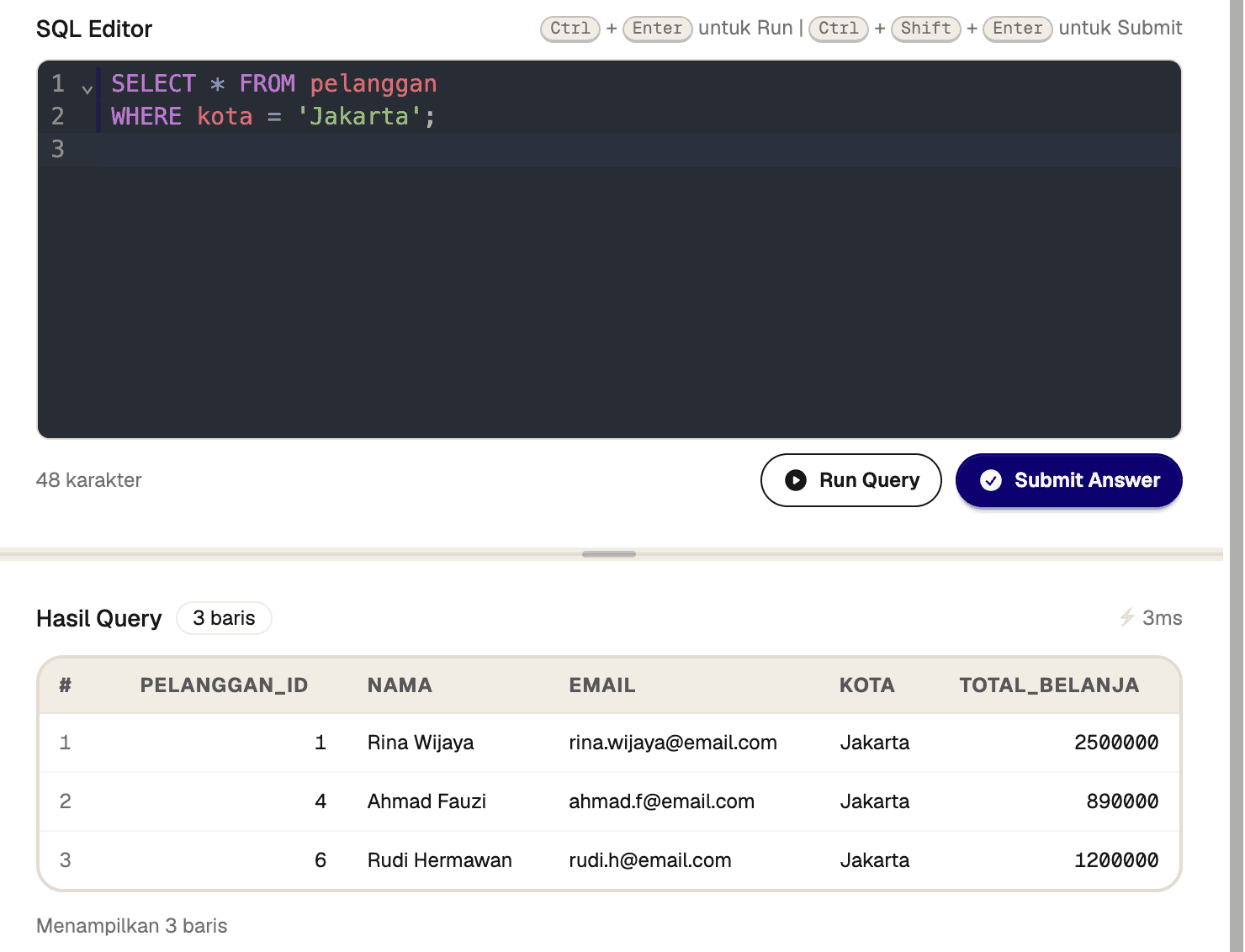The height and width of the screenshot is (952, 1245).
Task: Click the lightning icon beside 3ms
Action: pos(1128,618)
